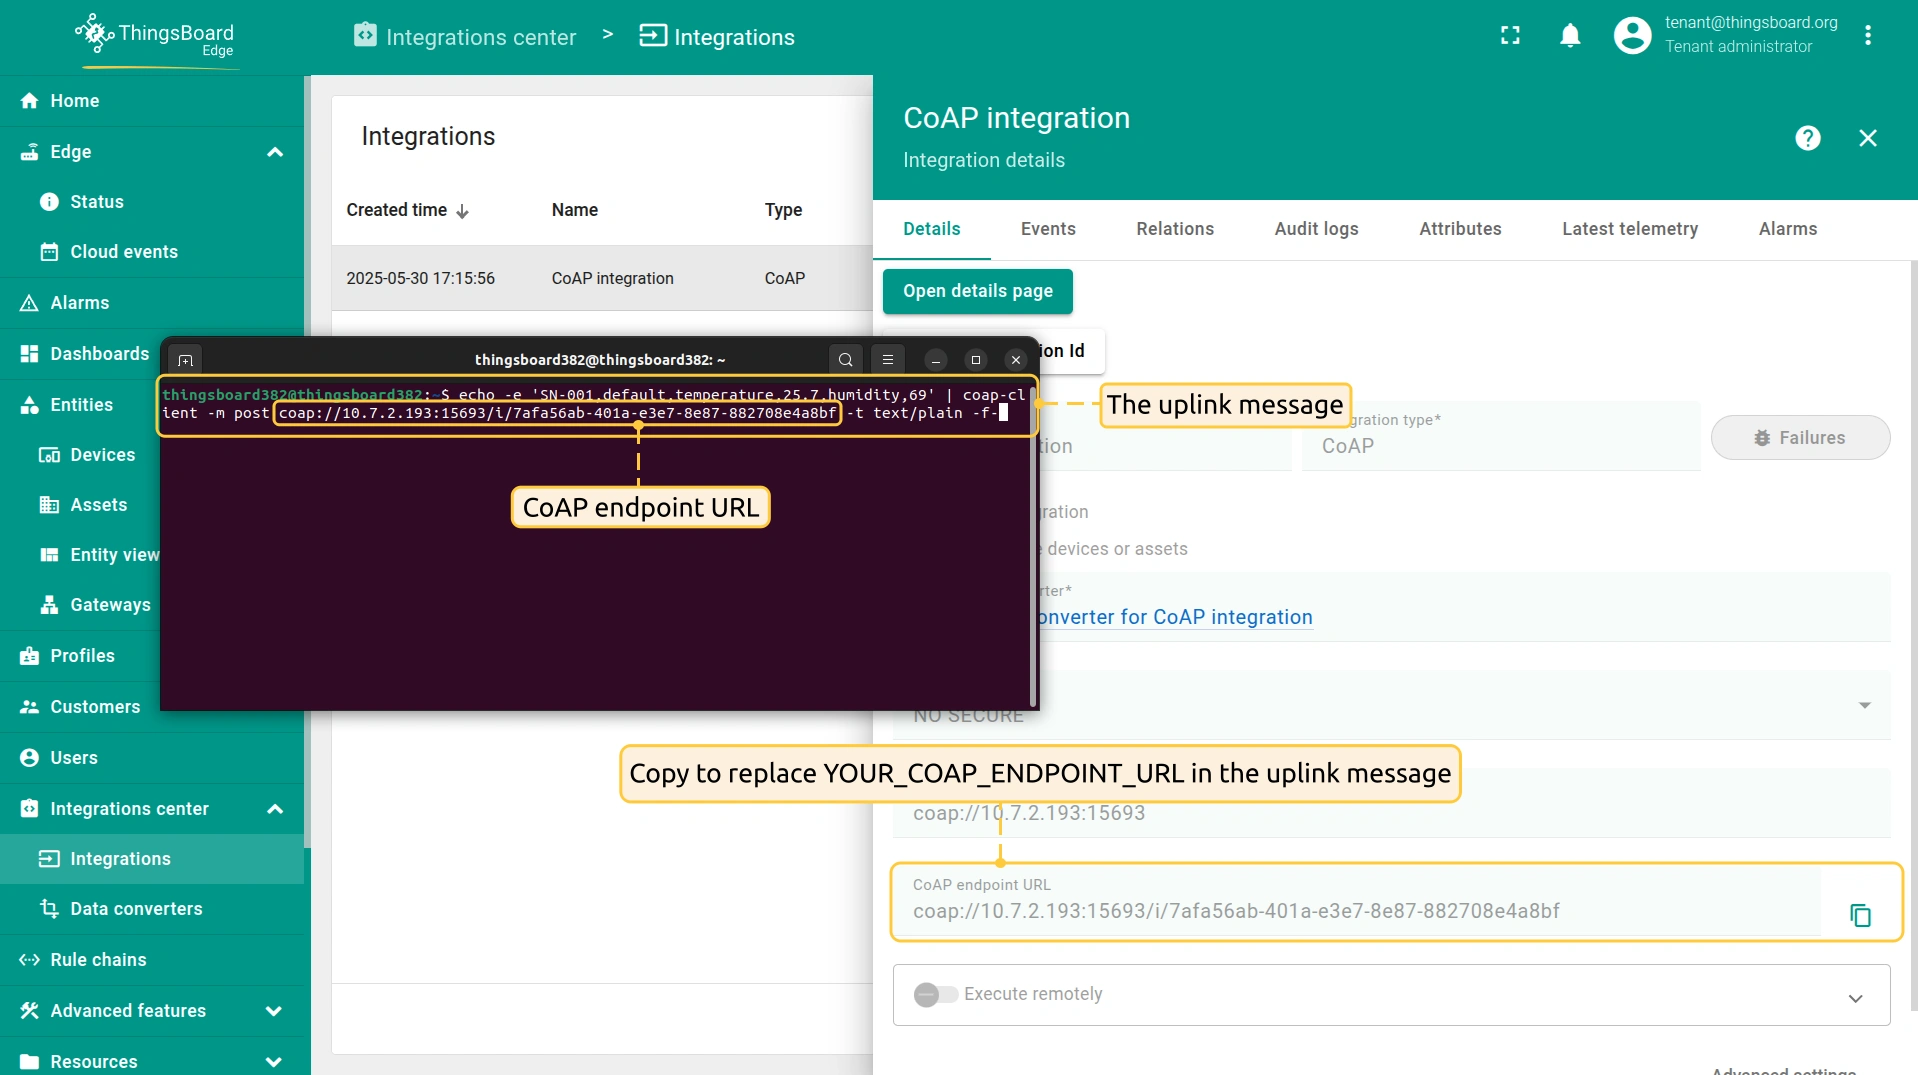Image resolution: width=1918 pixels, height=1075 pixels.
Task: Open the three-dot account menu
Action: pyautogui.click(x=1867, y=36)
